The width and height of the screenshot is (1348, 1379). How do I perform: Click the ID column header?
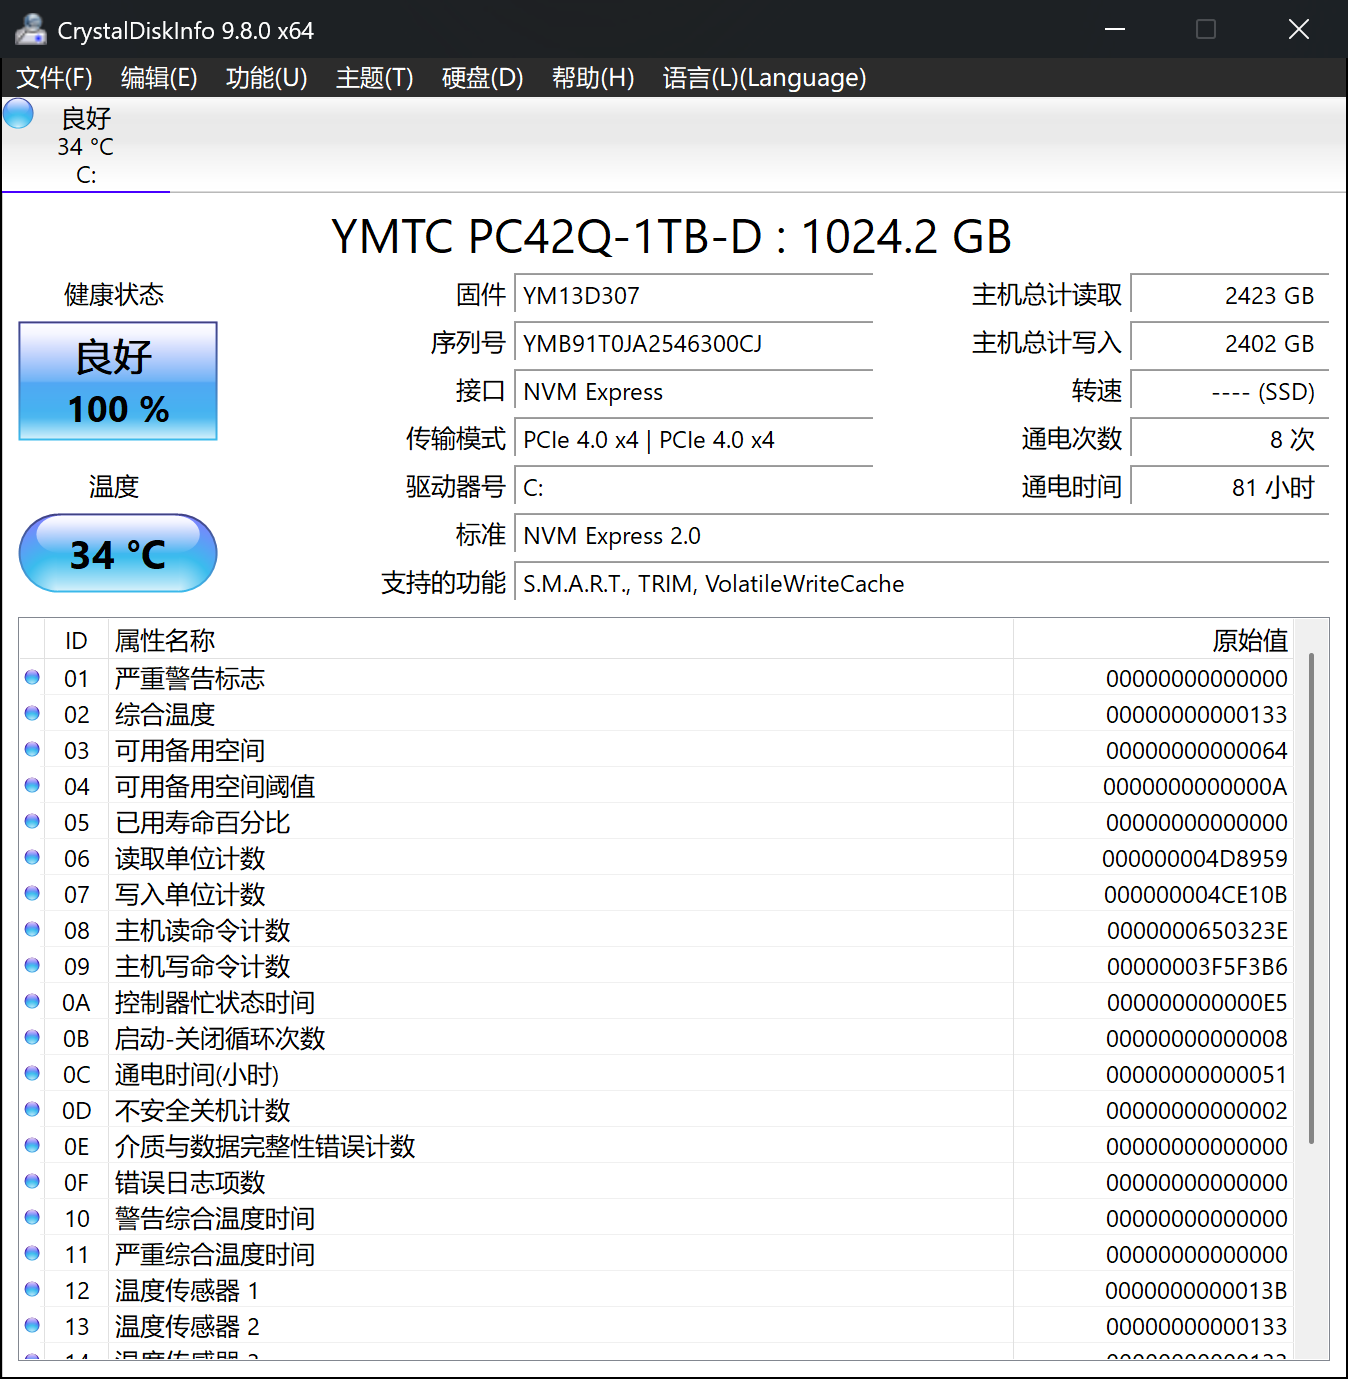(x=77, y=640)
